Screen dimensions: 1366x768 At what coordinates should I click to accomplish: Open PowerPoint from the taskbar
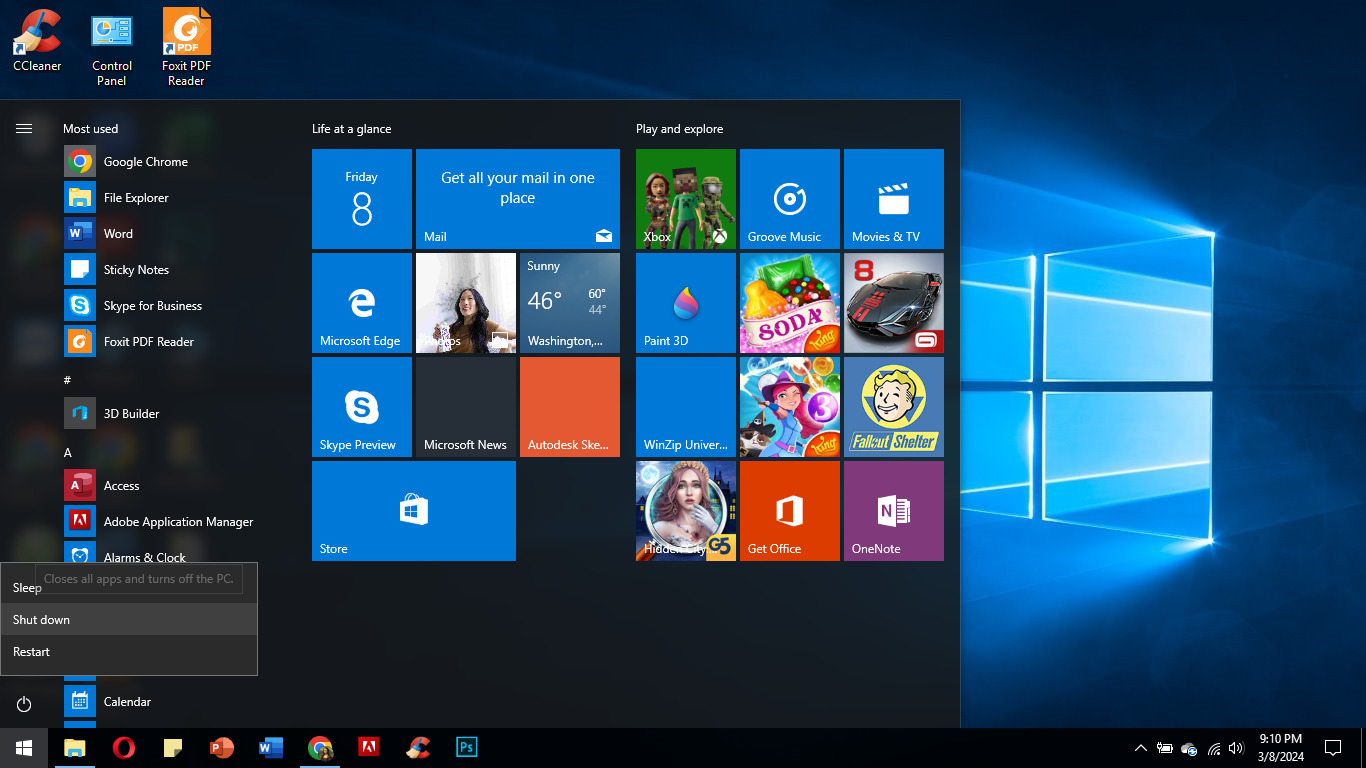click(222, 747)
